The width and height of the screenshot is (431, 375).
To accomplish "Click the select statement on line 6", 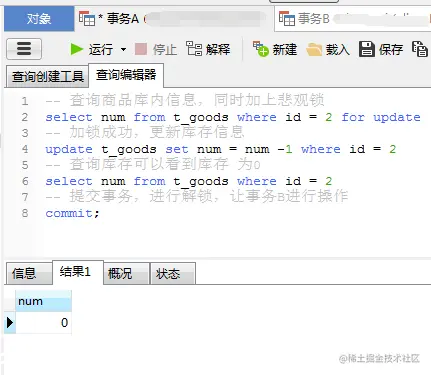I will (x=189, y=181).
